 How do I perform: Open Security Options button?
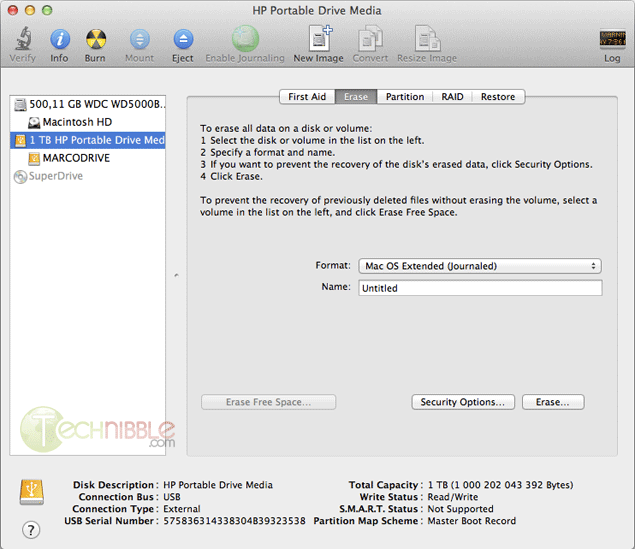point(463,402)
